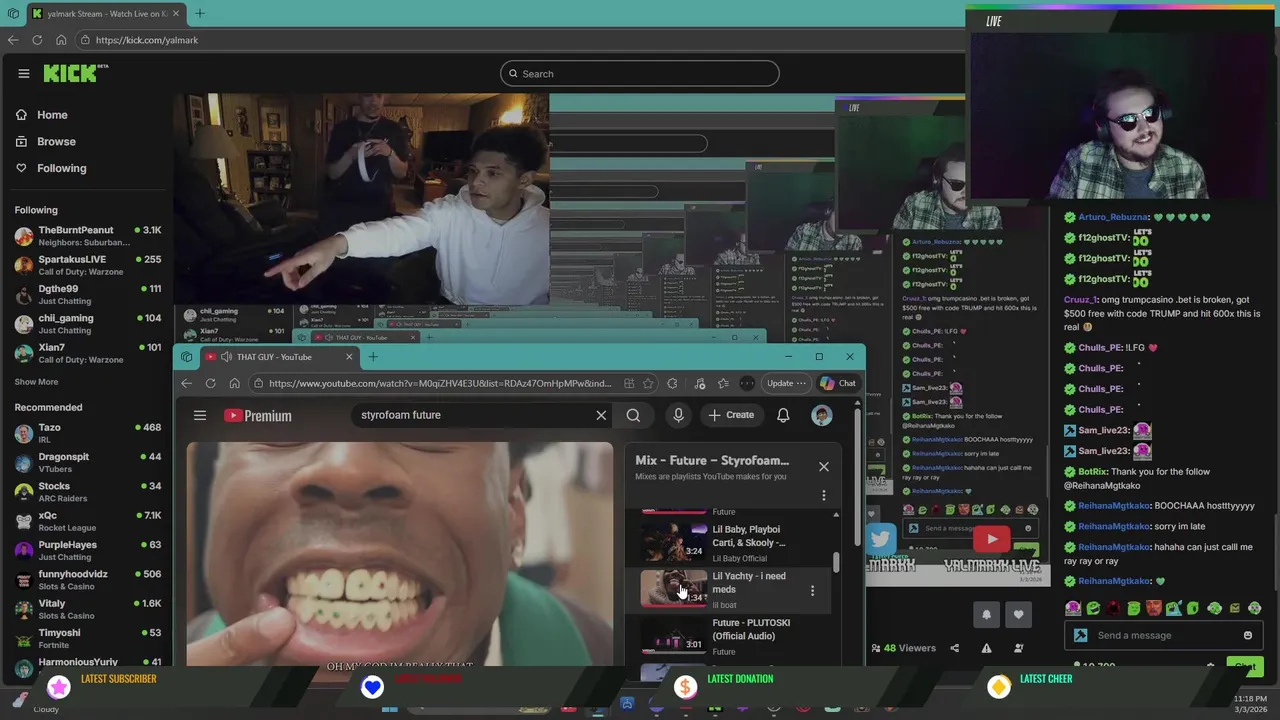Open the favorites list icon in toolbar
1280x720 pixels.
[x=723, y=383]
